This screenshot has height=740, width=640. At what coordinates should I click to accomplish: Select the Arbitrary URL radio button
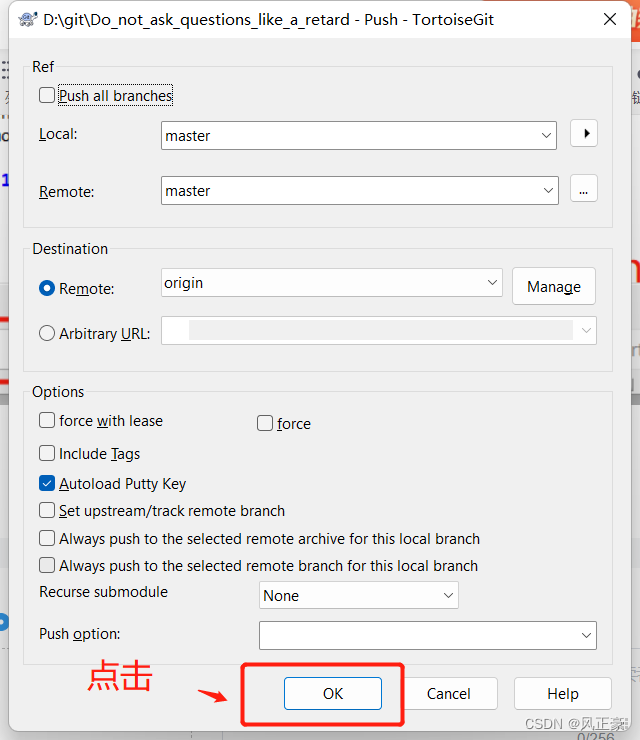[x=47, y=333]
